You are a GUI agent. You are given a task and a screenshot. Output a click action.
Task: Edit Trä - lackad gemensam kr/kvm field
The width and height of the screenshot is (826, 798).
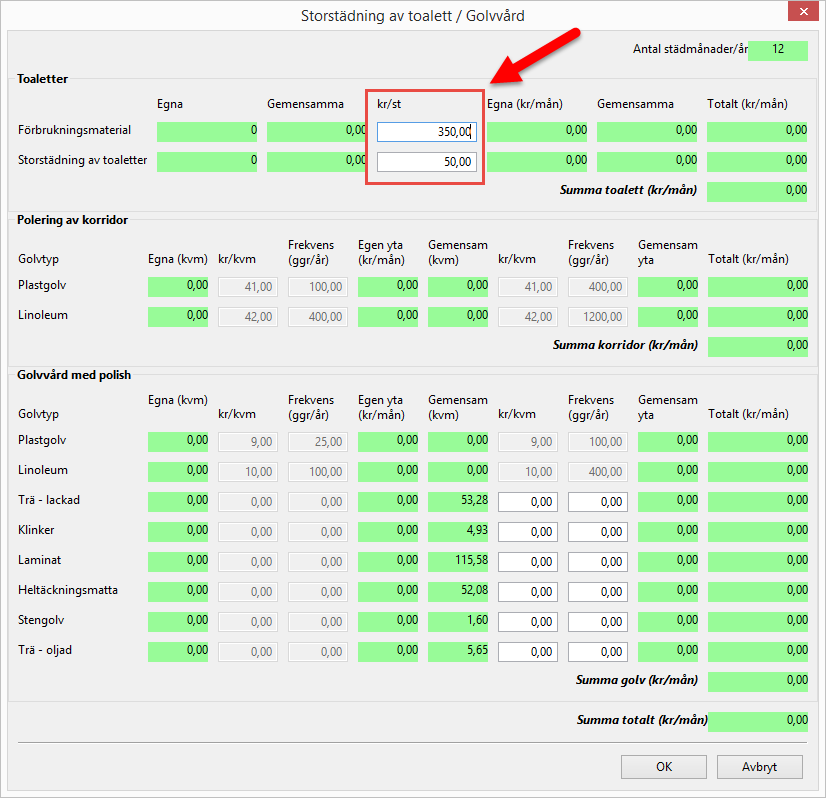527,502
